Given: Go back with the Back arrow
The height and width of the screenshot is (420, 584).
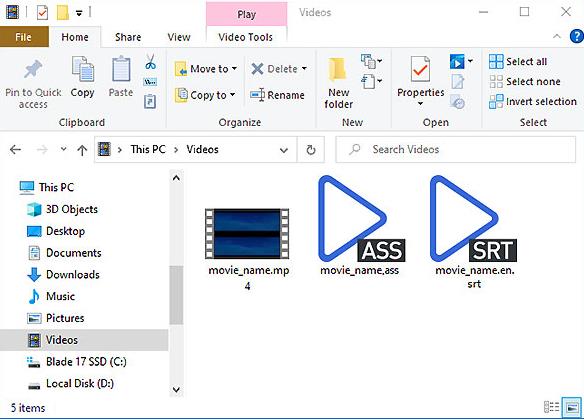Looking at the screenshot, I should [15, 150].
